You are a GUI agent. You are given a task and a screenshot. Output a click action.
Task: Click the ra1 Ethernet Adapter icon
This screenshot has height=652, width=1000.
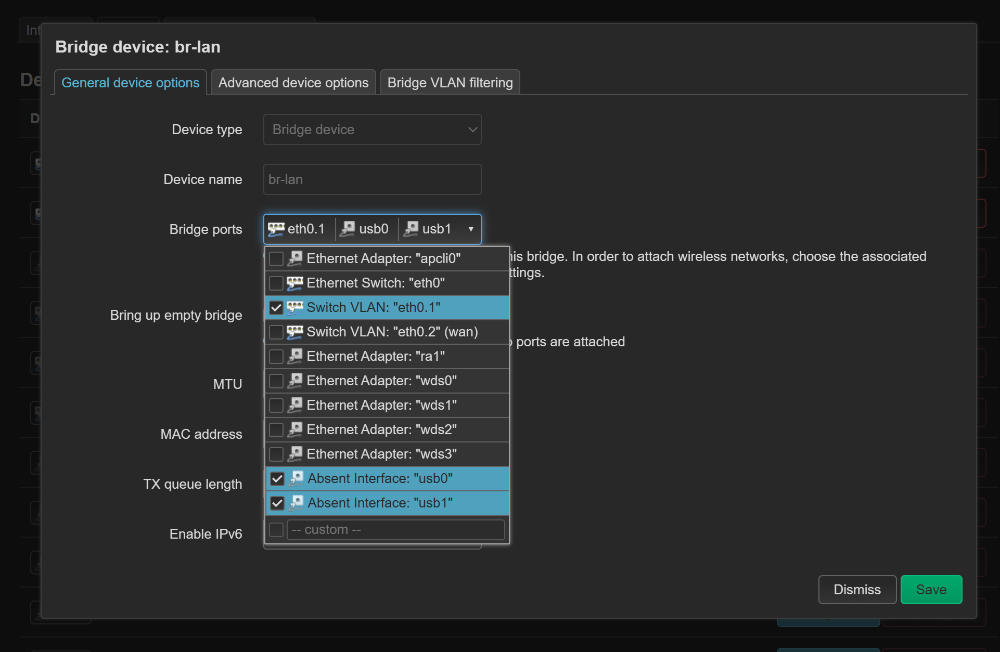295,356
